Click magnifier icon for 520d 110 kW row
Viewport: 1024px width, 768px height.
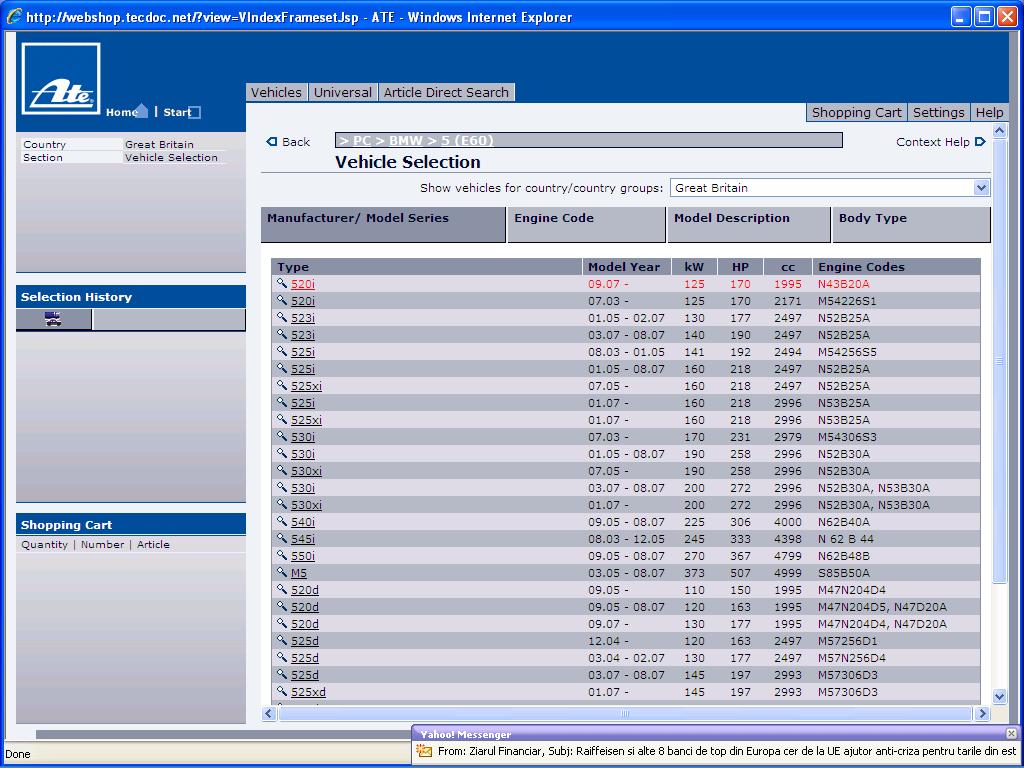[281, 589]
